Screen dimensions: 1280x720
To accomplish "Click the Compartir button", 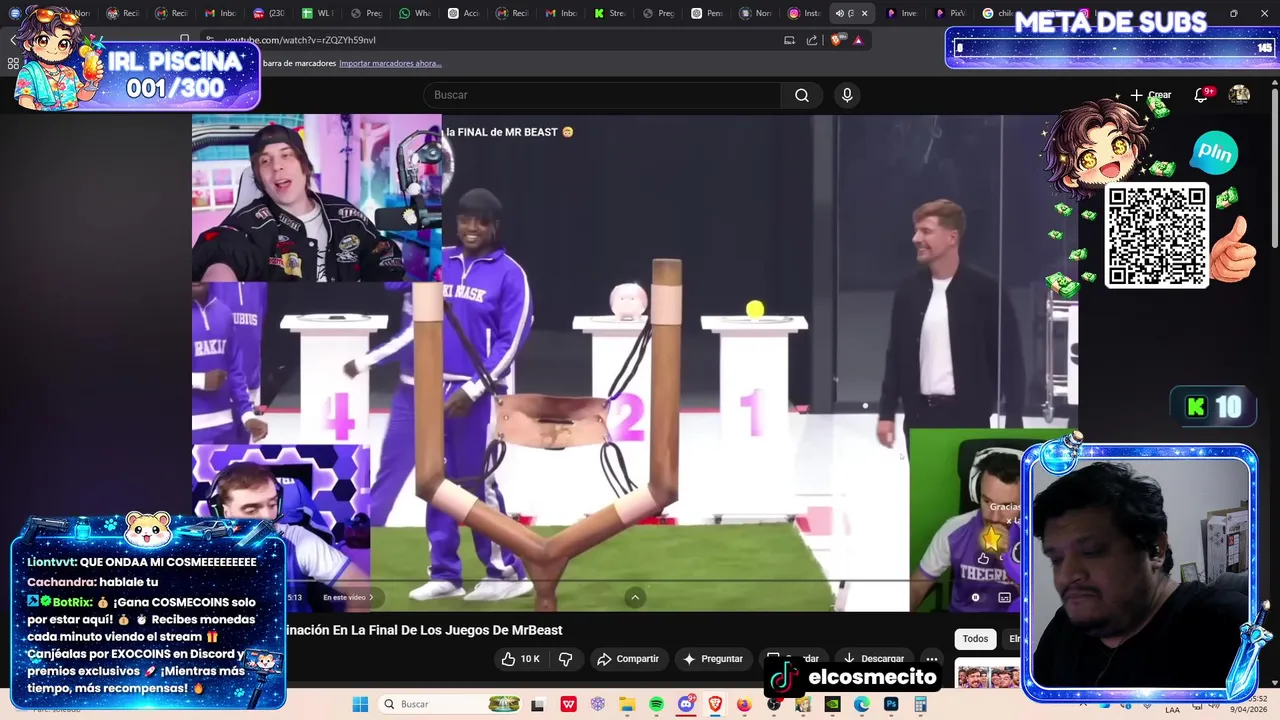I will click(628, 659).
